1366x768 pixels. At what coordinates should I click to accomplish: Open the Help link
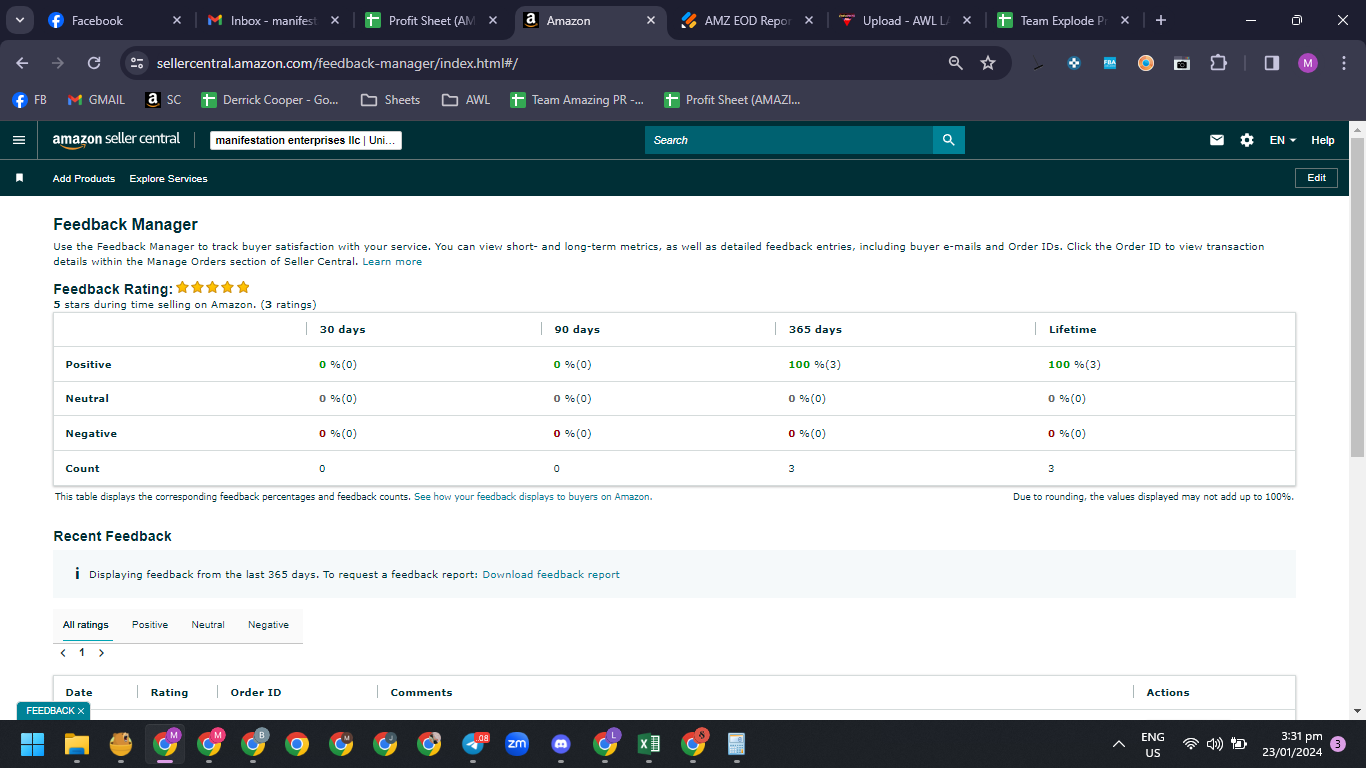click(x=1323, y=140)
